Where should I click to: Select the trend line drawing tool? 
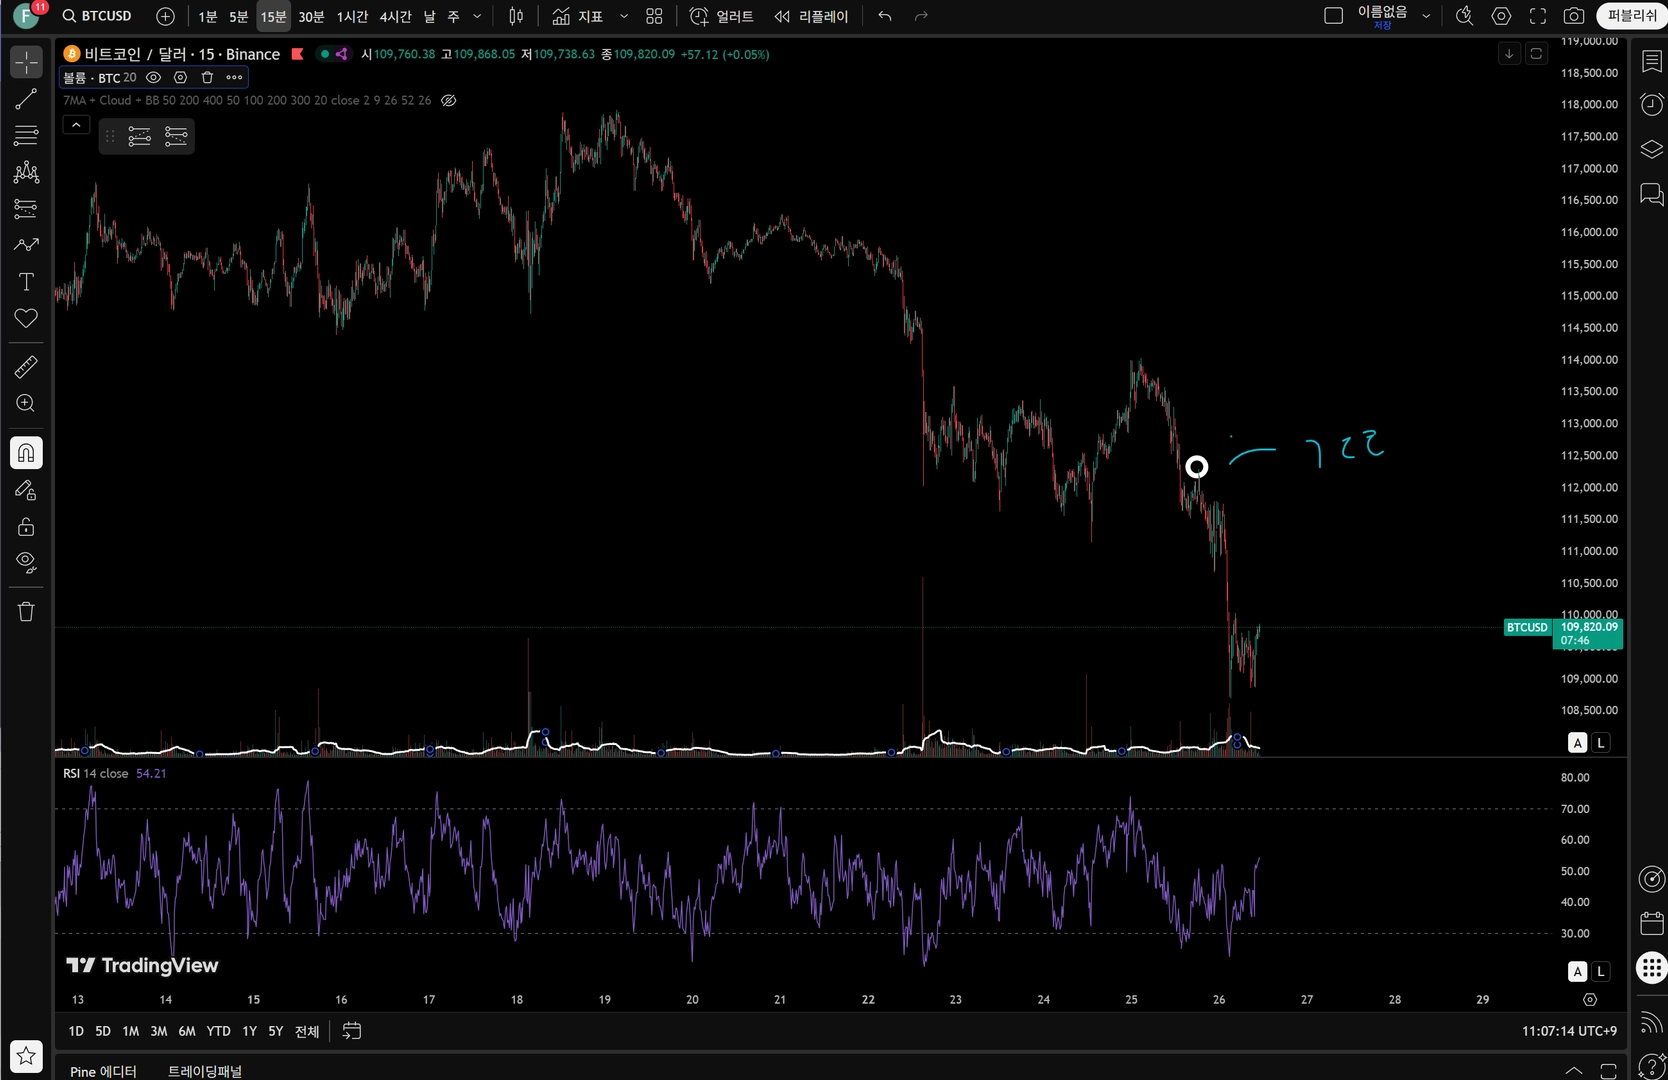click(26, 99)
